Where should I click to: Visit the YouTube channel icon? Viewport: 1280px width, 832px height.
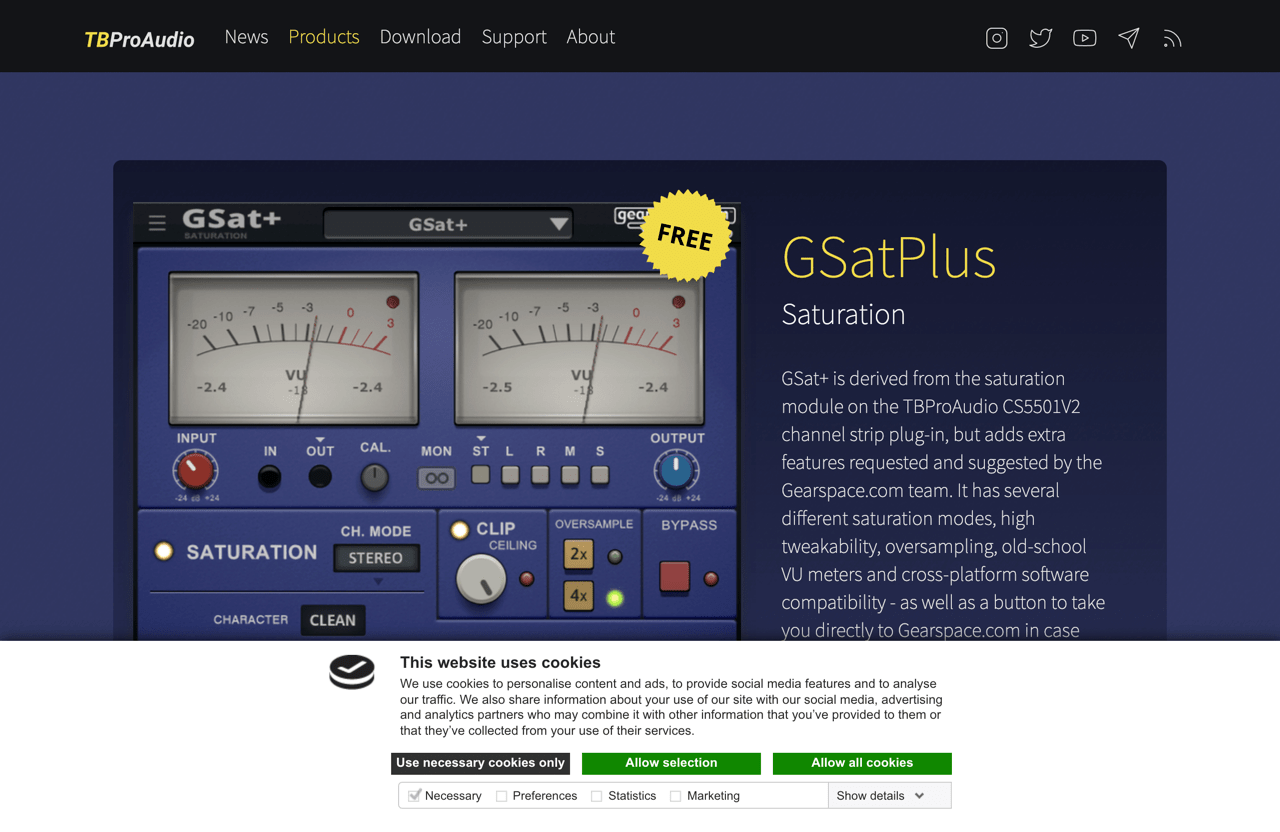click(x=1084, y=37)
